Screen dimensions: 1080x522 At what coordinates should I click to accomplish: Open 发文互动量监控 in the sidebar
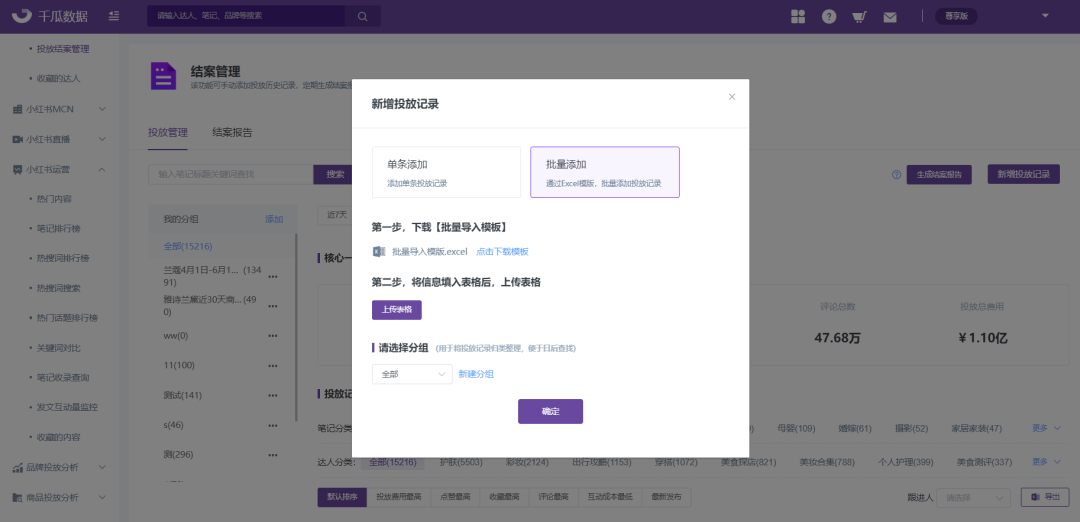(x=67, y=407)
